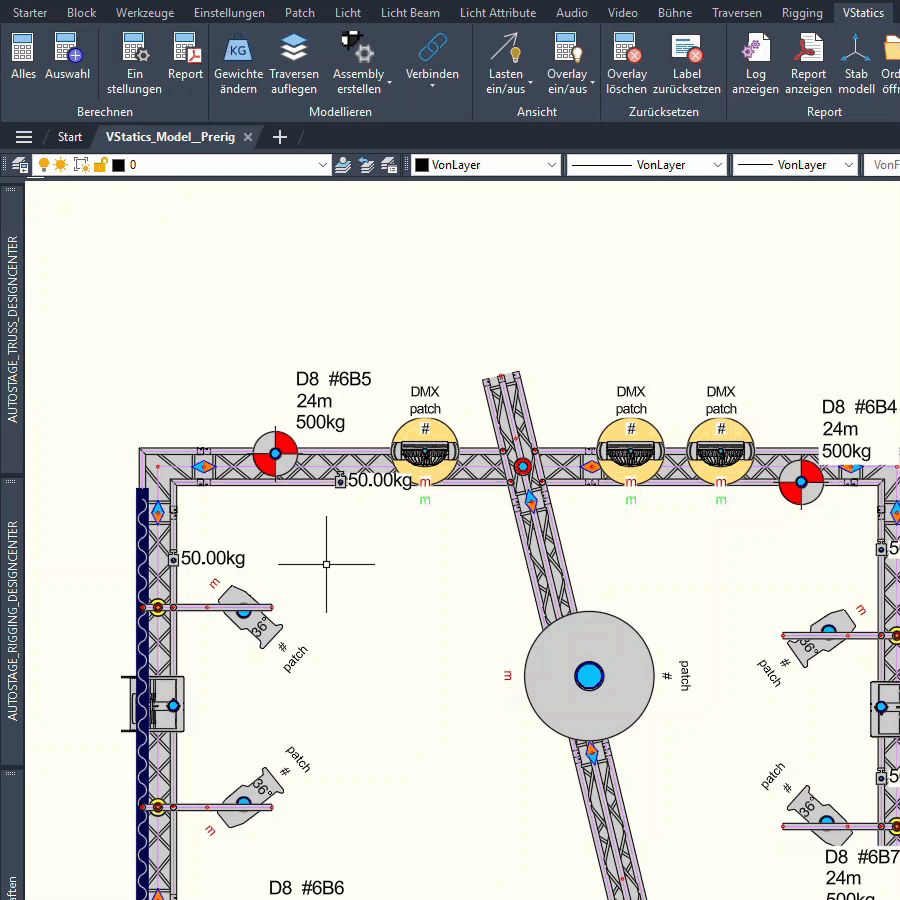Click Overlay löschen icon
This screenshot has height=900, width=900.
[627, 47]
